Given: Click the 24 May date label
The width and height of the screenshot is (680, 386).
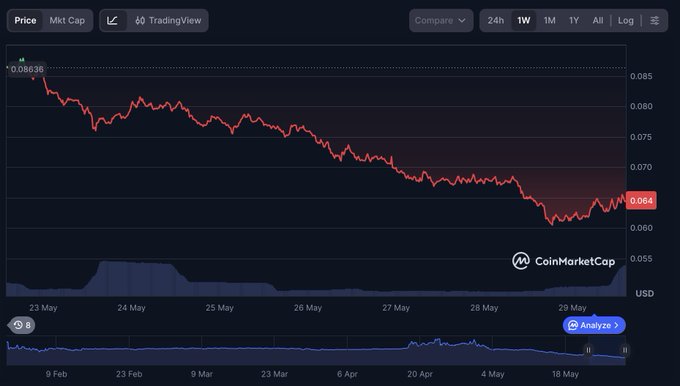Looking at the screenshot, I should tap(131, 307).
